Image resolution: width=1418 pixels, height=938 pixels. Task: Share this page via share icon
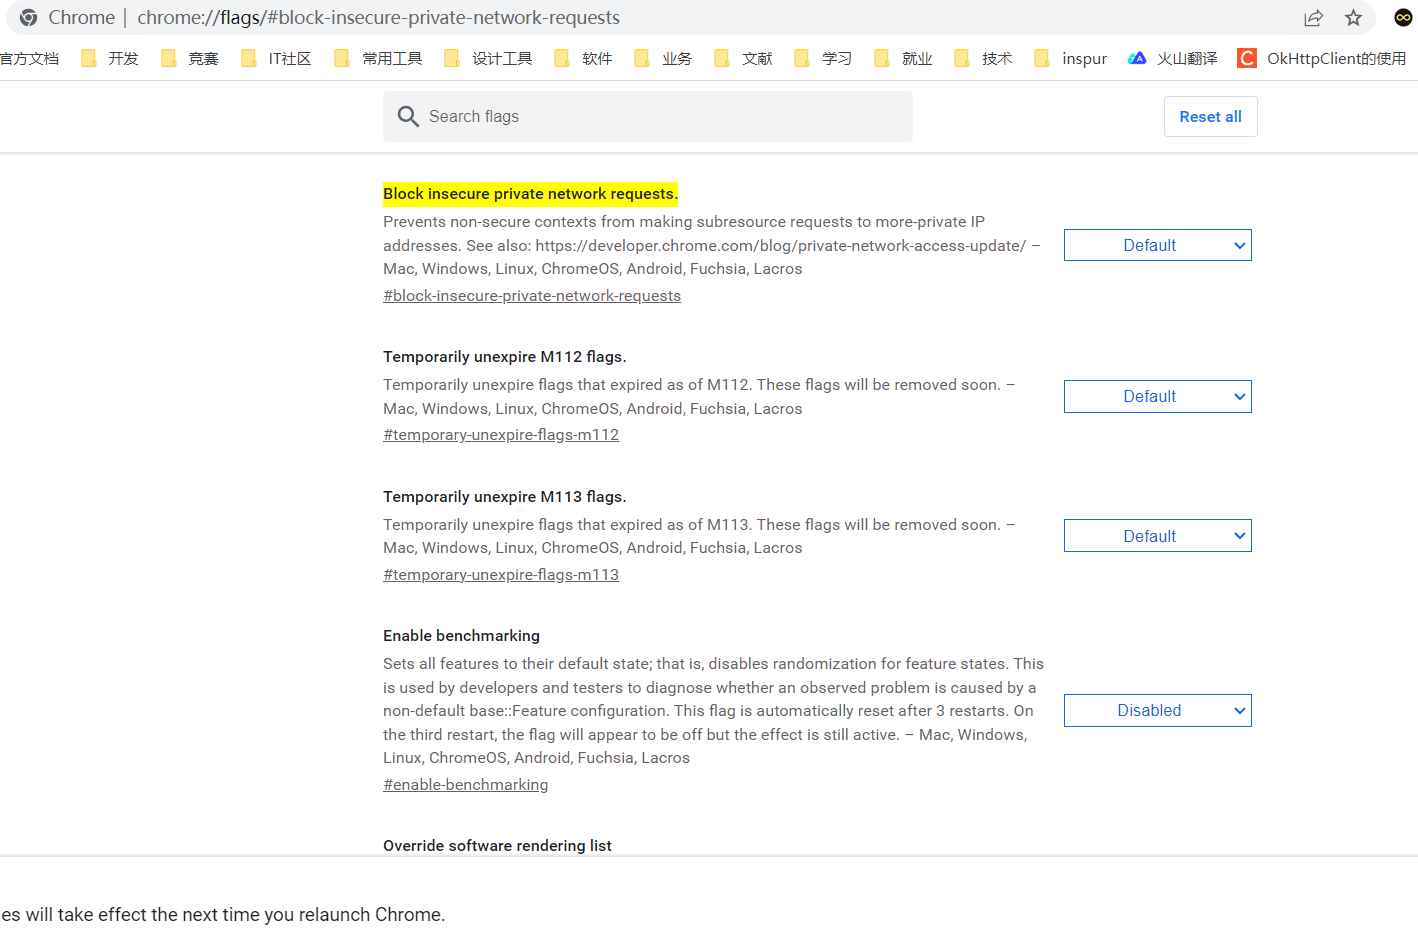pos(1313,17)
